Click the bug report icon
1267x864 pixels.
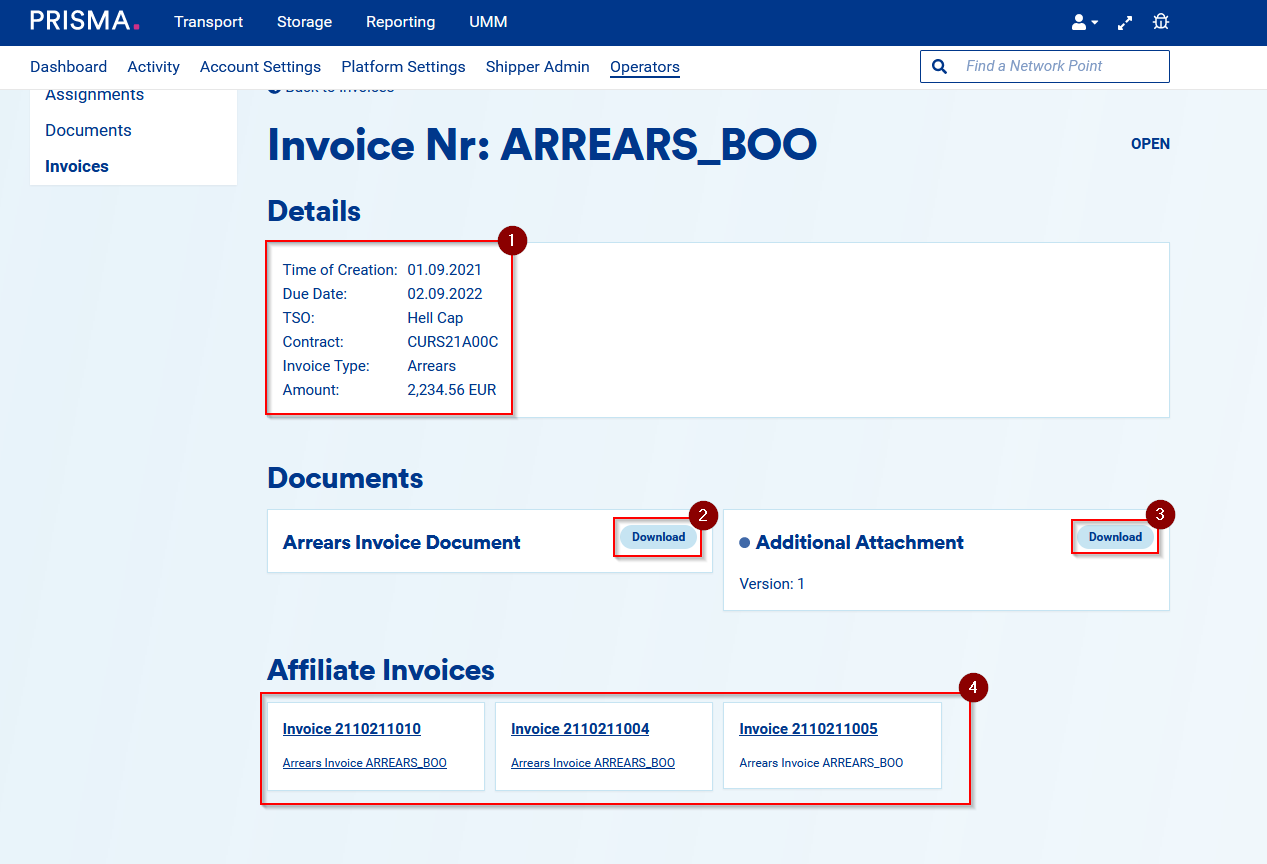click(x=1161, y=22)
